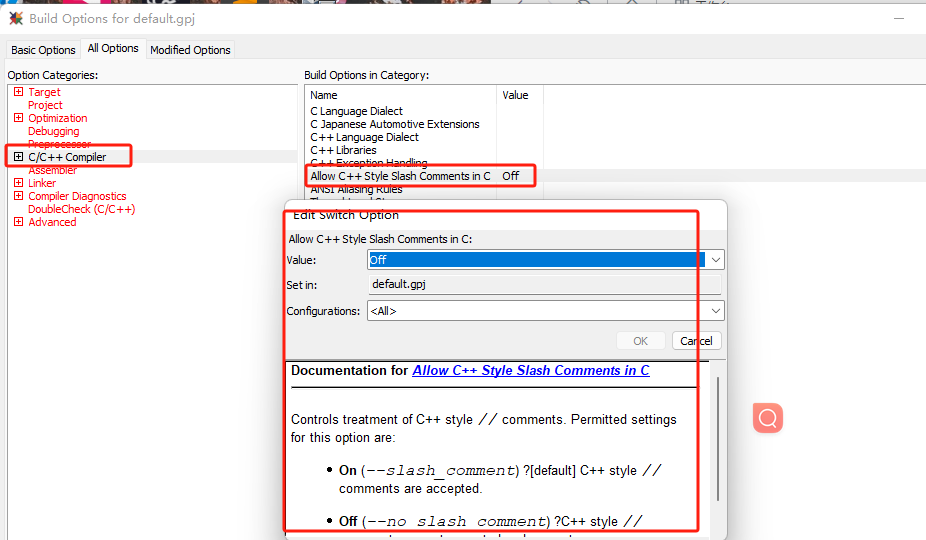Open the Configurations dropdown
The image size is (926, 540).
pyautogui.click(x=715, y=311)
